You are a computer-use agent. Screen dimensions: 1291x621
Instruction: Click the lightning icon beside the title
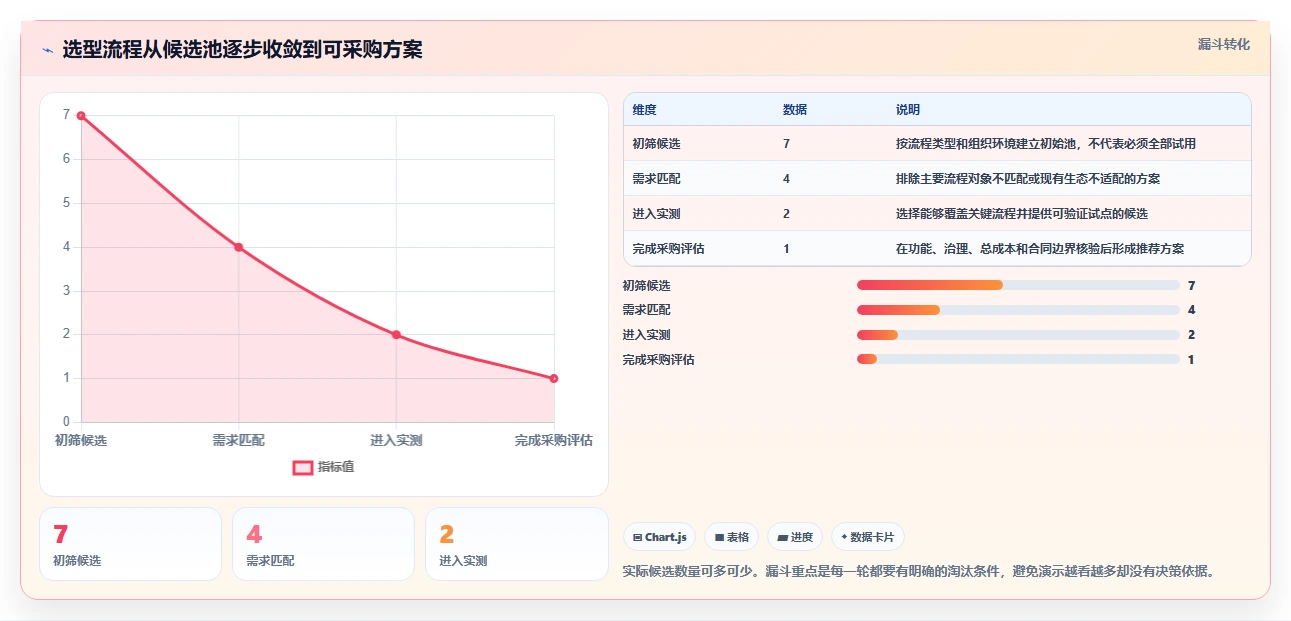[x=47, y=50]
